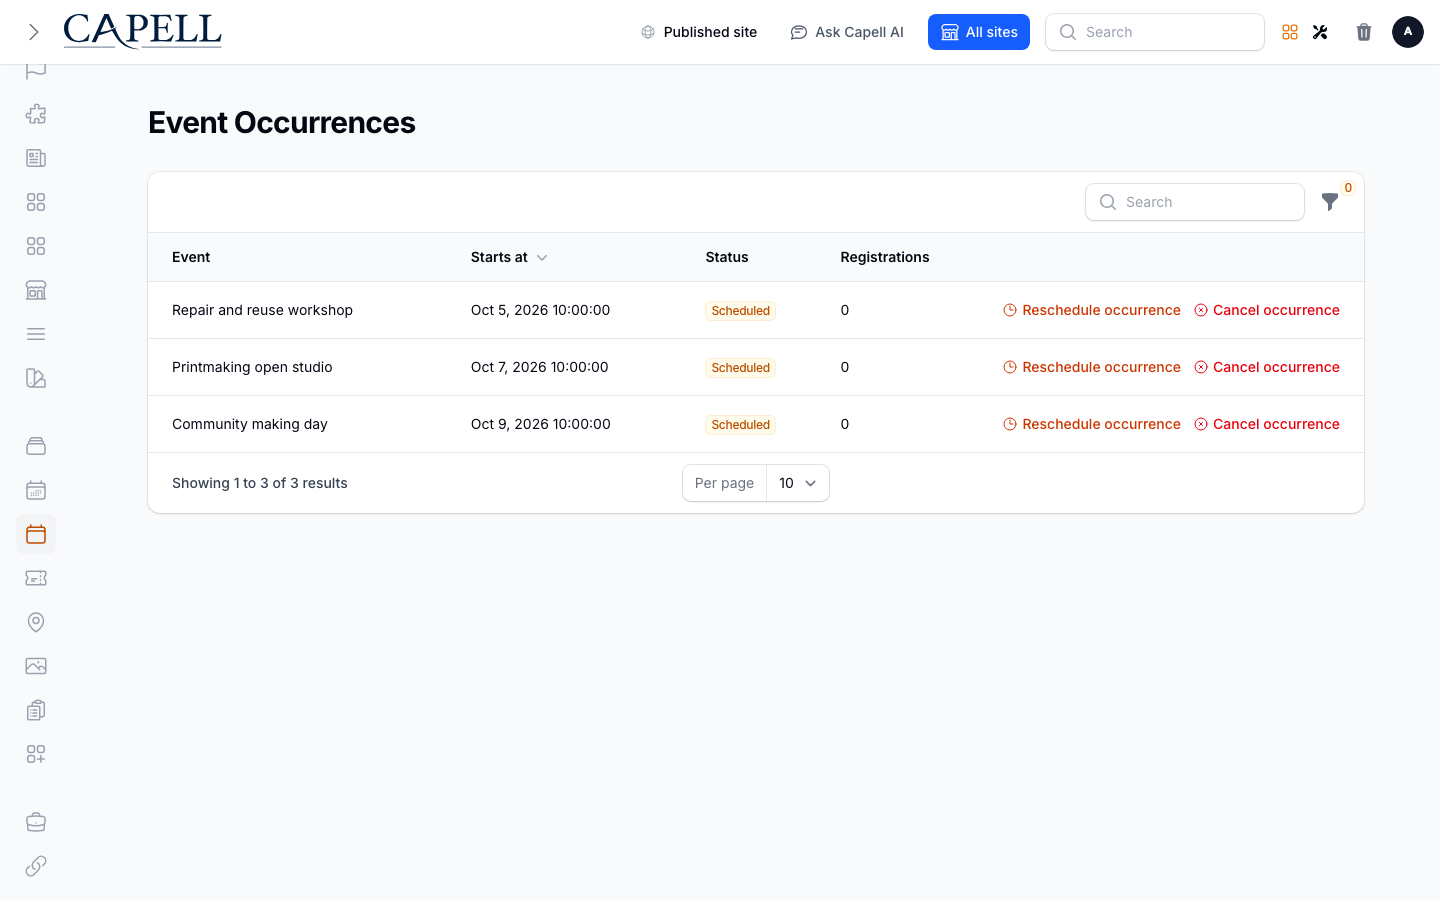Open the ticket icon in the sidebar
Viewport: 1440px width, 900px height.
pyautogui.click(x=36, y=578)
